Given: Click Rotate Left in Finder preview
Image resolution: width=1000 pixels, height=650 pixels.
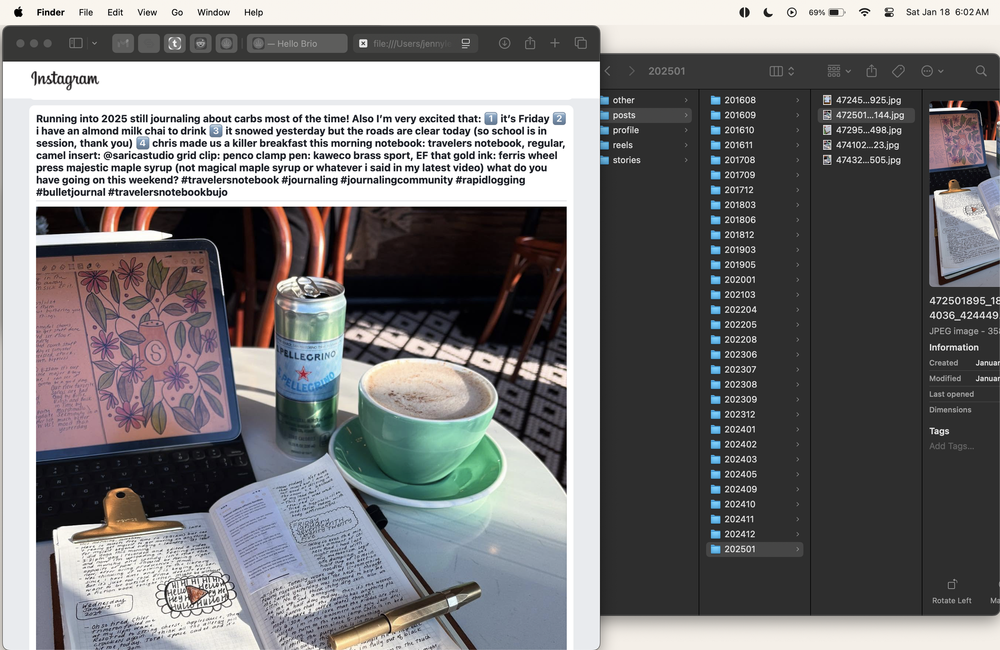Looking at the screenshot, I should [952, 591].
